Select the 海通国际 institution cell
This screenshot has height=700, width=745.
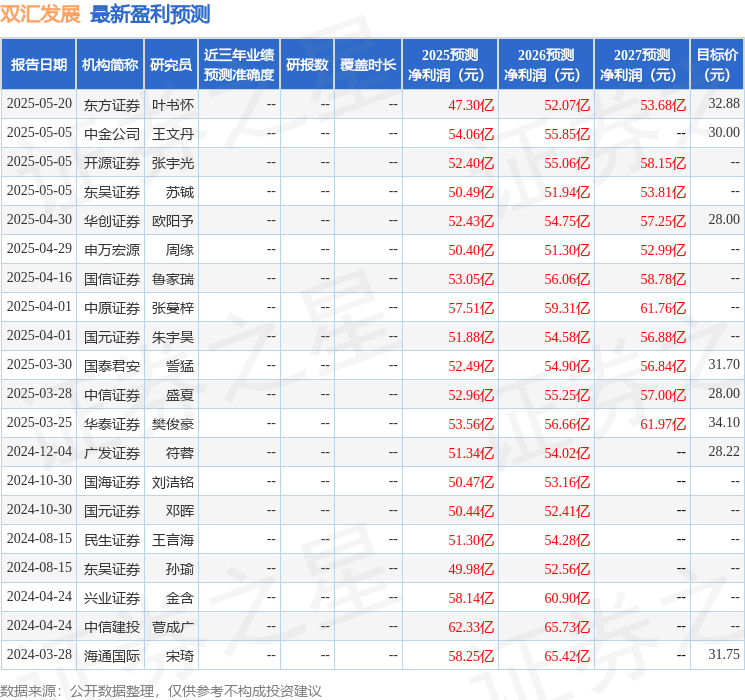coord(112,656)
